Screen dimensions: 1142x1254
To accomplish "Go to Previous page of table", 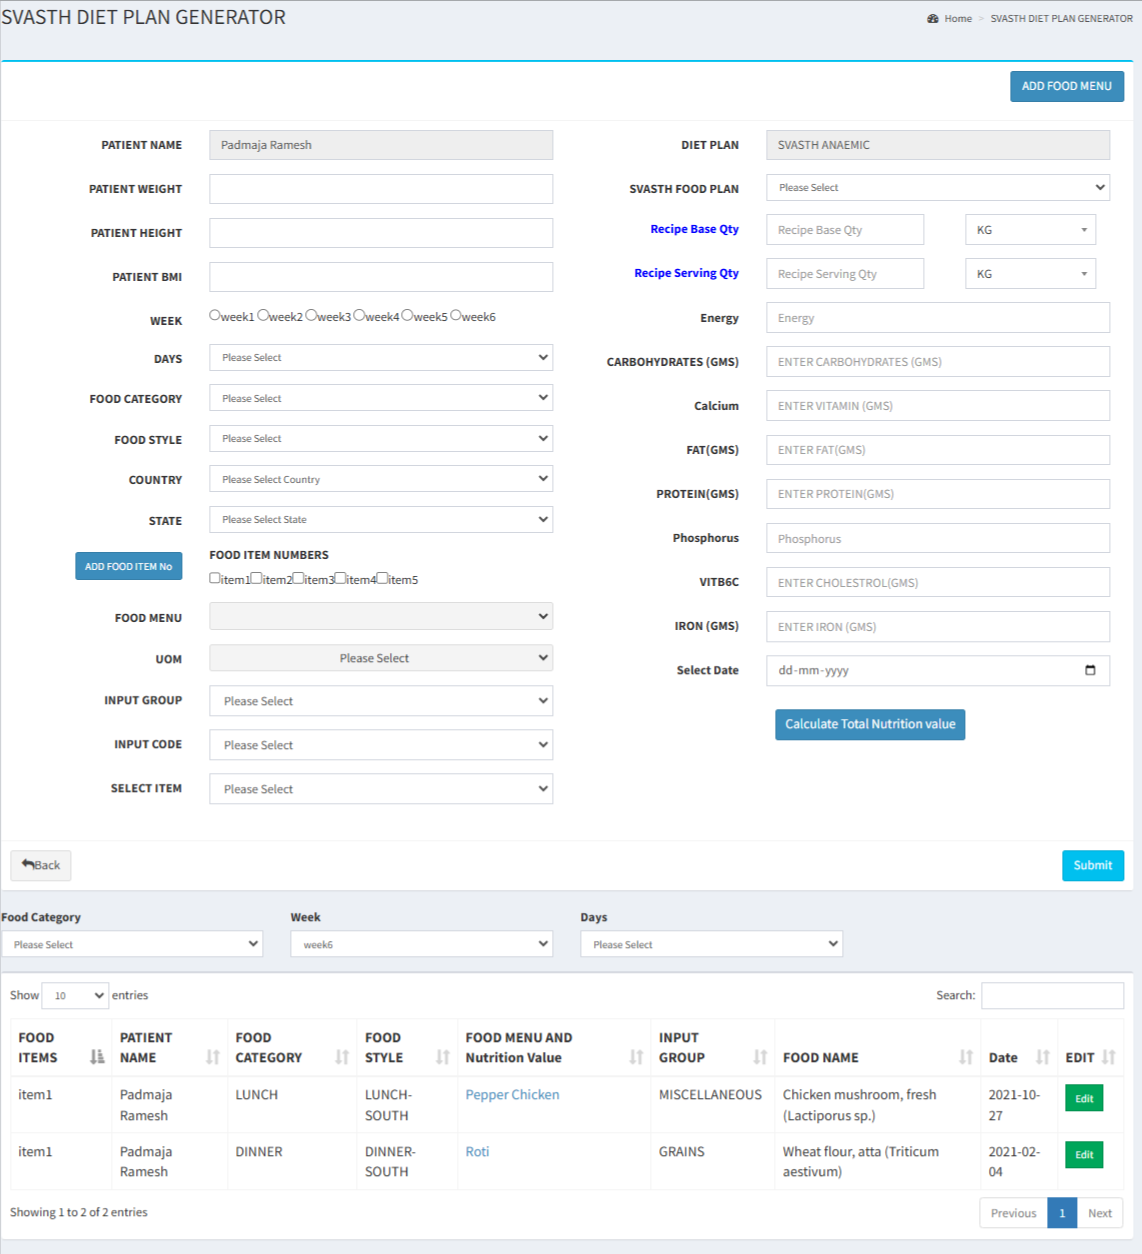I will coord(1013,1213).
